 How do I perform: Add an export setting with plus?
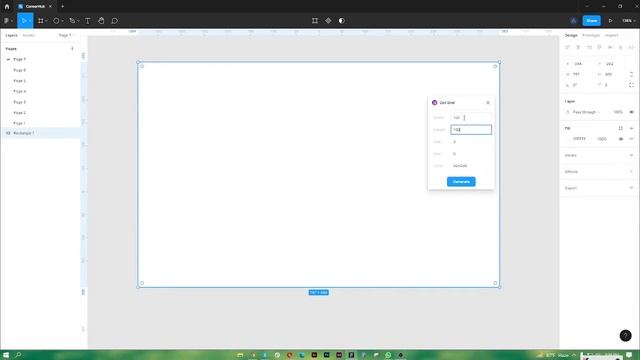631,188
